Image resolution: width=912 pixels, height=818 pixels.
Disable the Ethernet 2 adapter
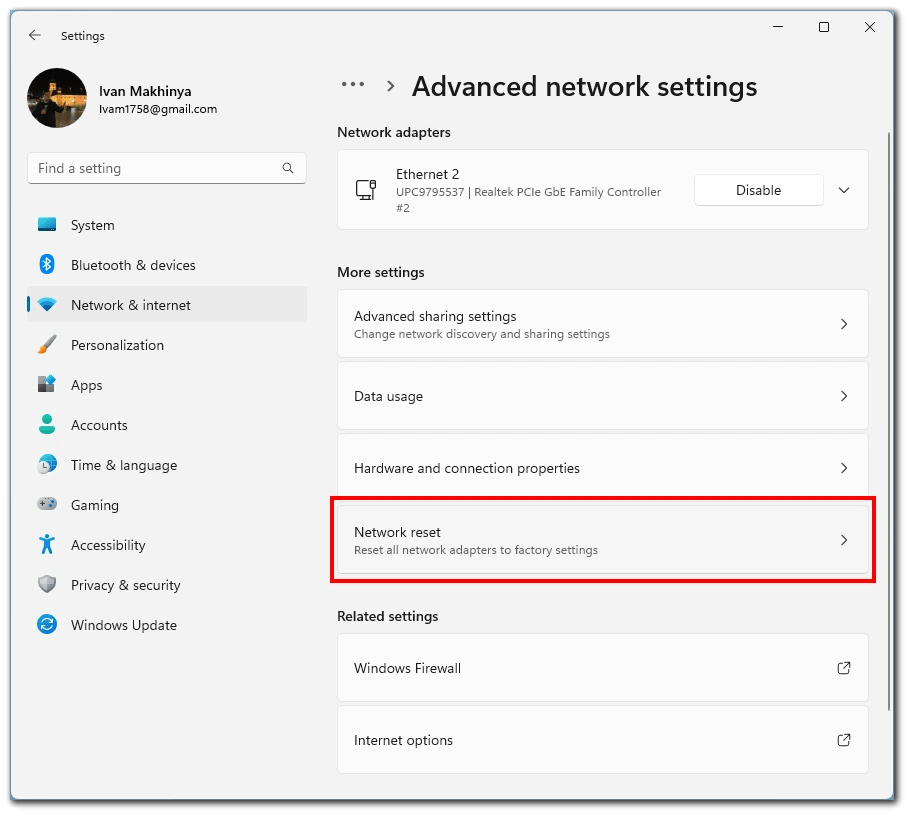[758, 190]
